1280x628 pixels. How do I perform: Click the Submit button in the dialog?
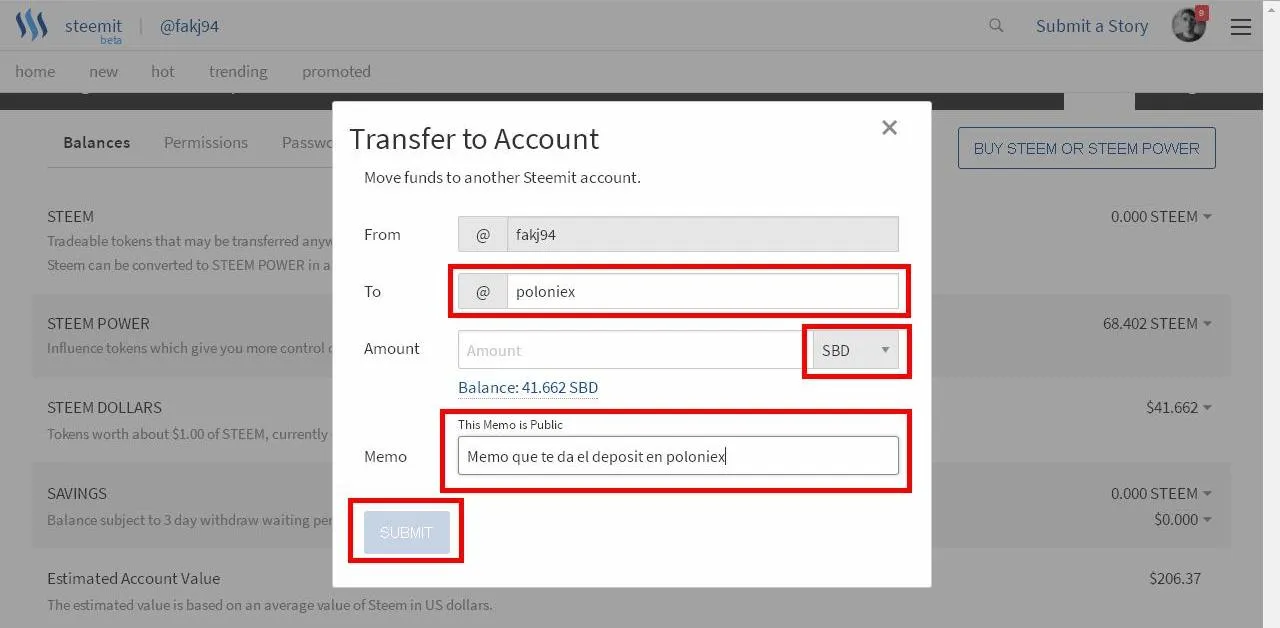click(x=406, y=532)
